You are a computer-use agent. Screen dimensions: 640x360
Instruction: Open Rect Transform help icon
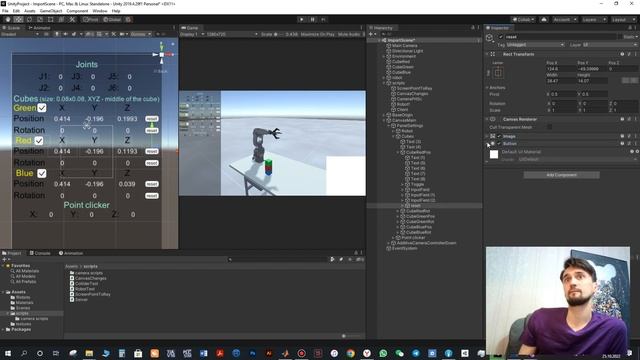622,54
